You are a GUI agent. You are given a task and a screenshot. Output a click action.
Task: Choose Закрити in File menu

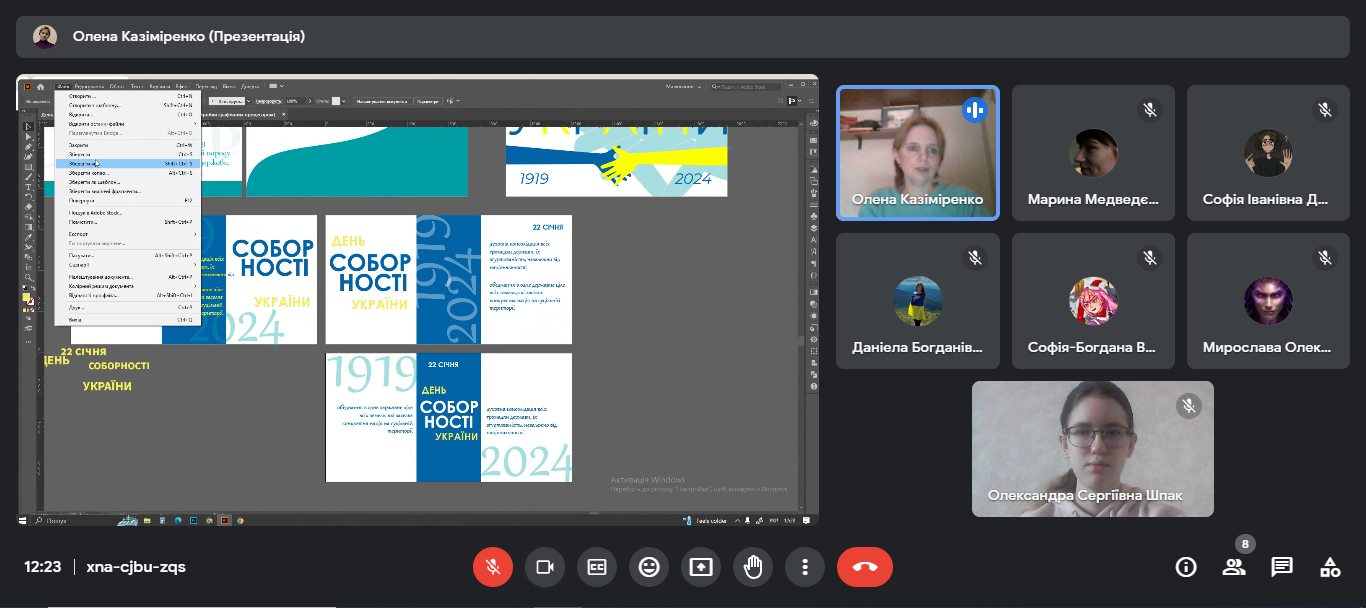point(128,145)
